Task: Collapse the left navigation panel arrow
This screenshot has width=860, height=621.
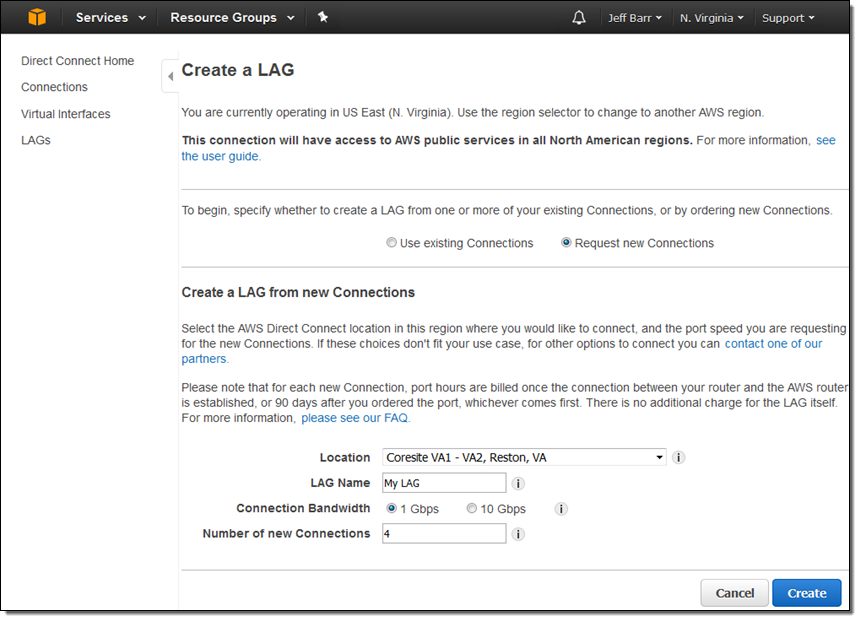Action: (170, 76)
